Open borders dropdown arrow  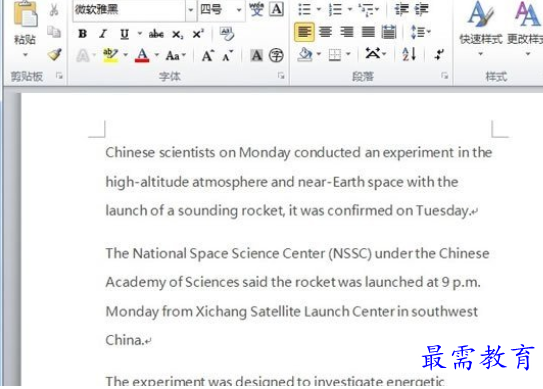click(348, 54)
